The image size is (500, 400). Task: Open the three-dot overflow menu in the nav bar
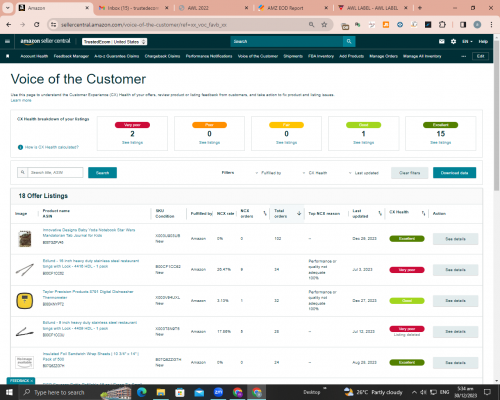pos(463,56)
